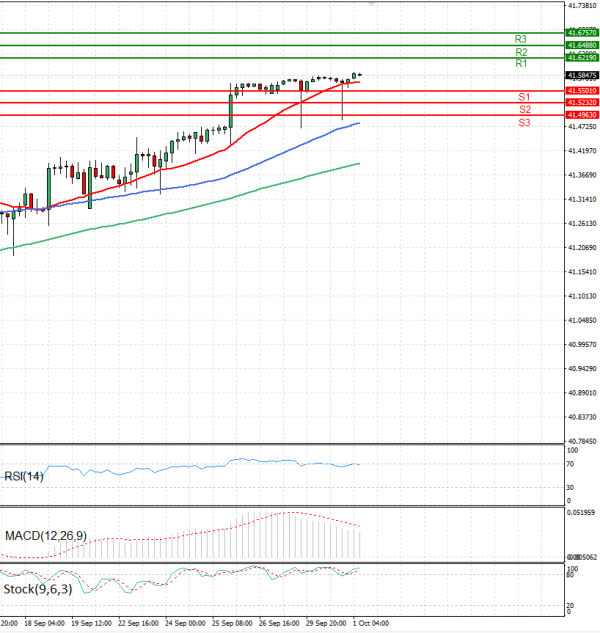Select the 41.62190 price tag
Screen dimensions: 600x633
(x=582, y=58)
